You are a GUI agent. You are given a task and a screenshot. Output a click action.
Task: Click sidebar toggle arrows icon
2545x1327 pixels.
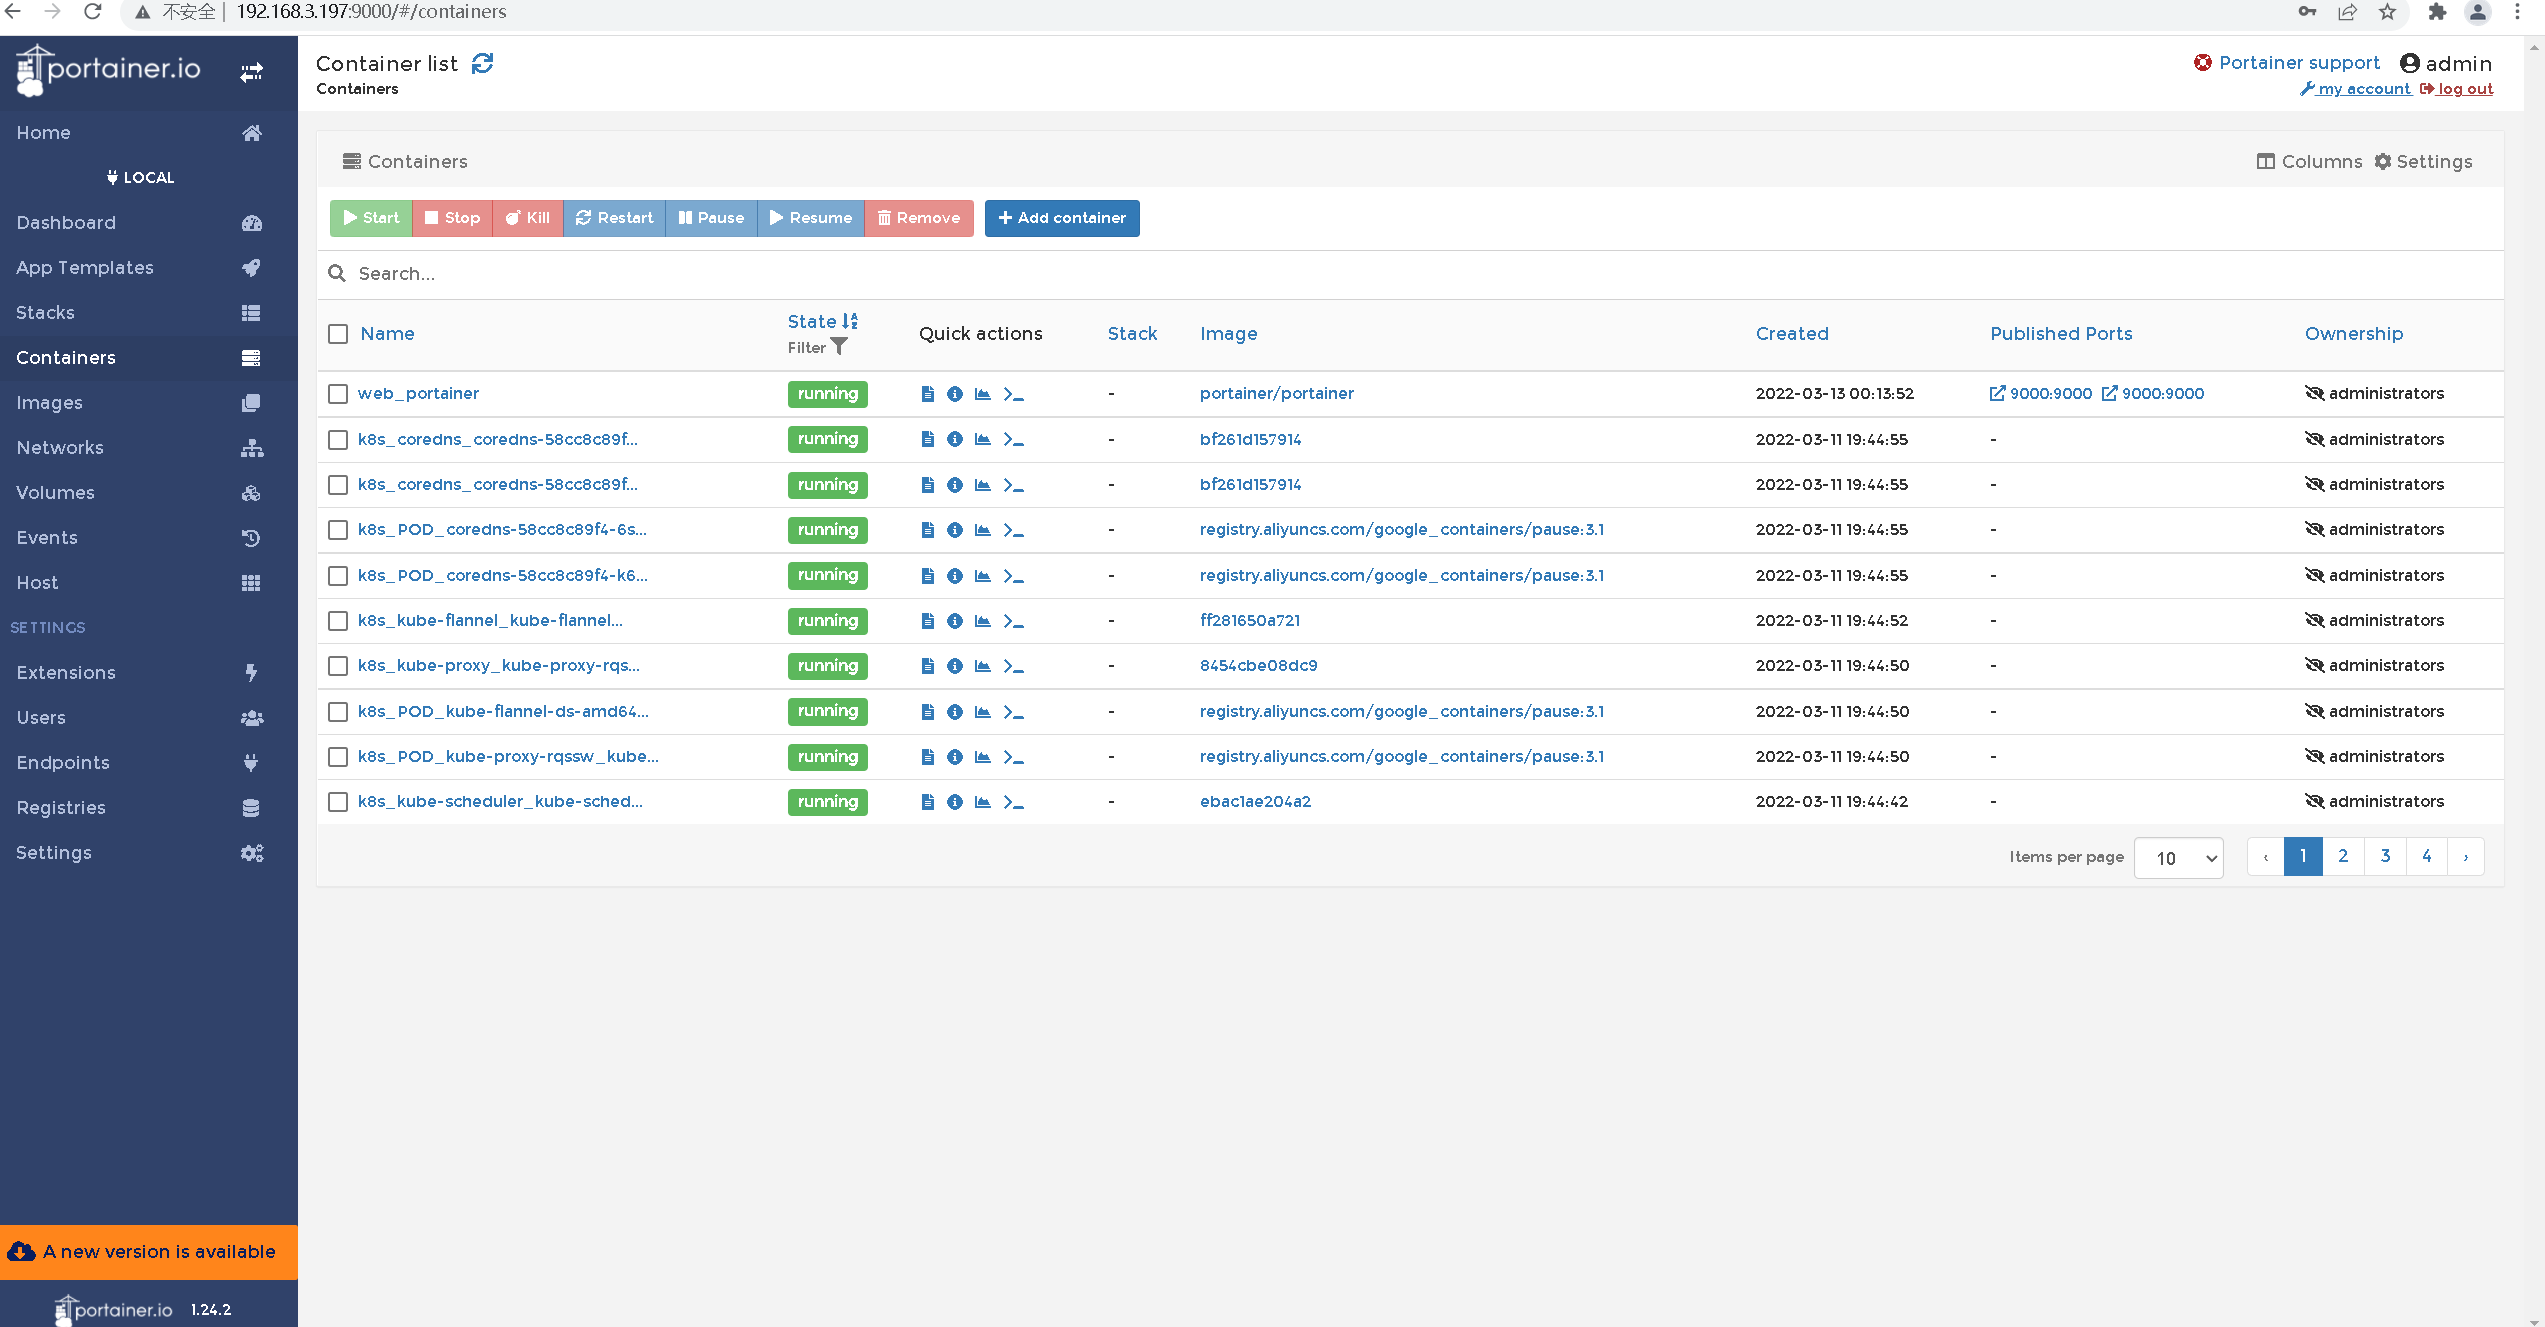coord(251,72)
